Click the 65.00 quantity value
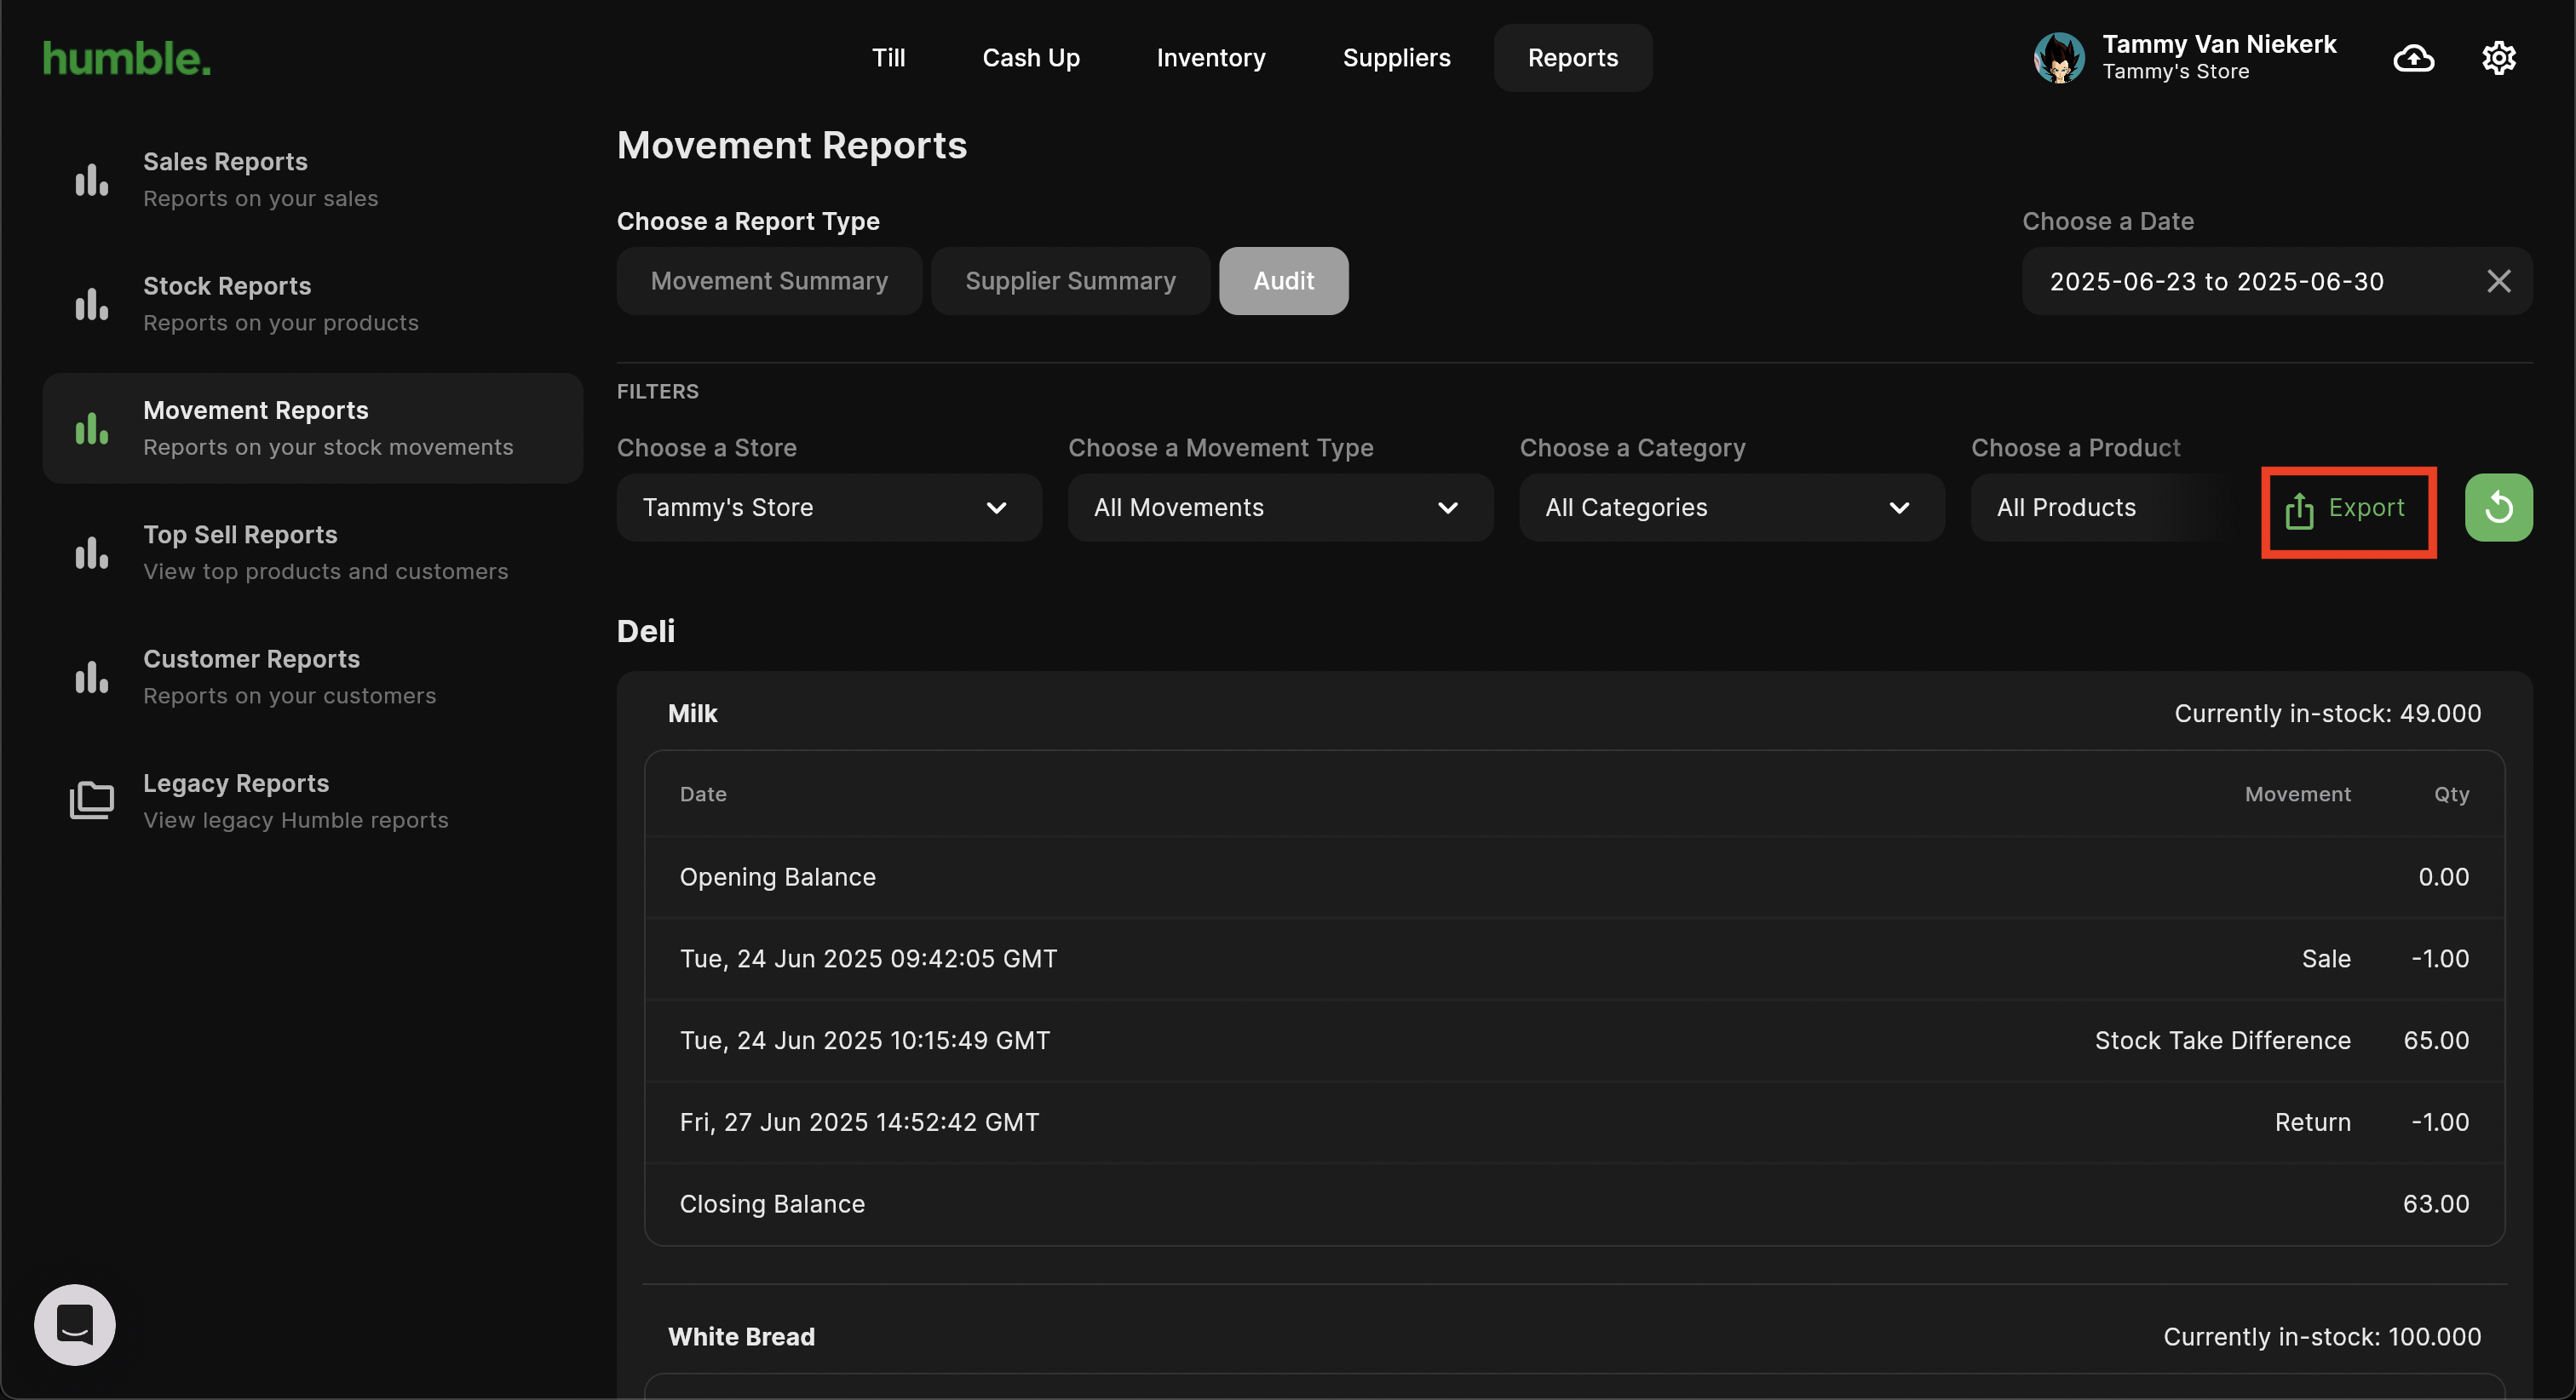Viewport: 2576px width, 1400px height. 2436,1041
